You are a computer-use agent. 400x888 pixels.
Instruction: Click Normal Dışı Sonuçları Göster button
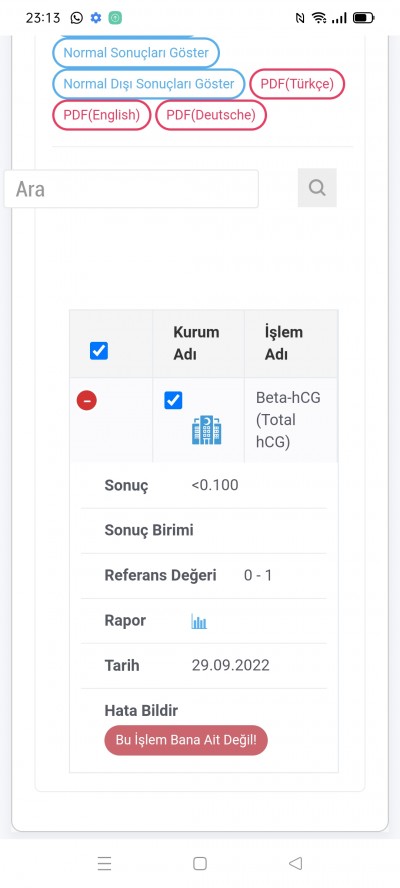(148, 84)
